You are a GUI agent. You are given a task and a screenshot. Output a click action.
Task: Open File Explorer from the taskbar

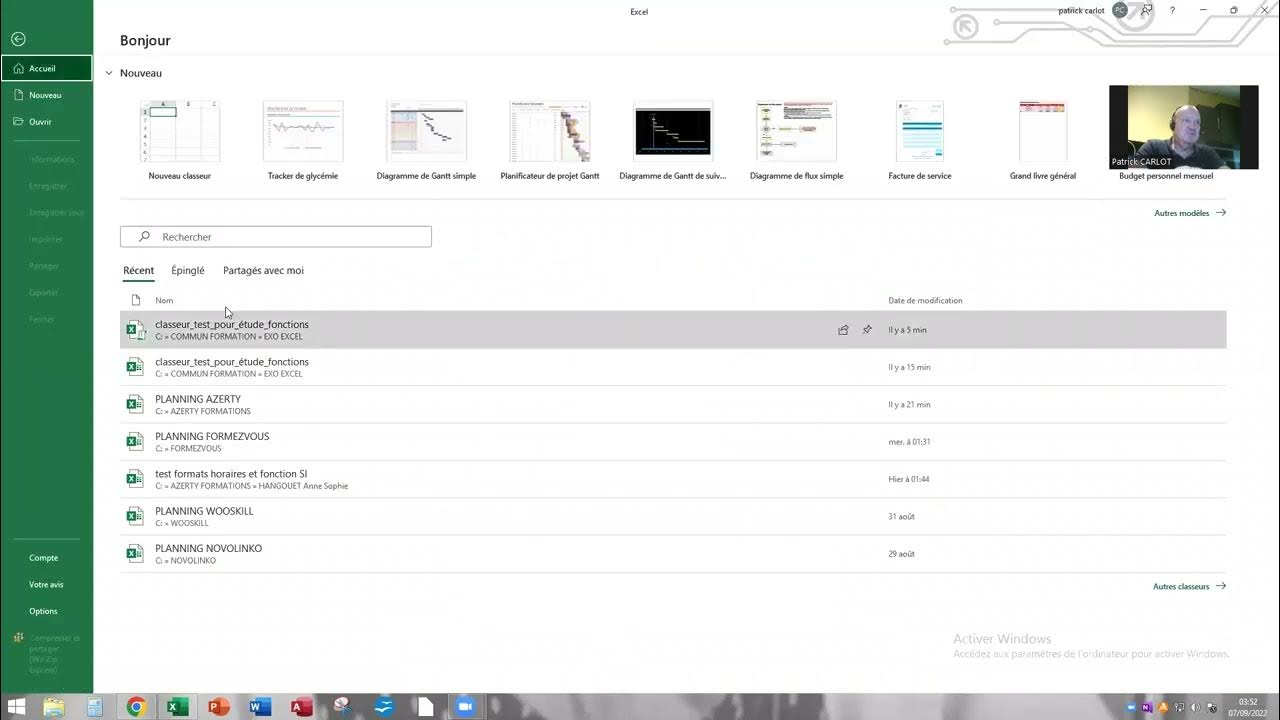54,707
